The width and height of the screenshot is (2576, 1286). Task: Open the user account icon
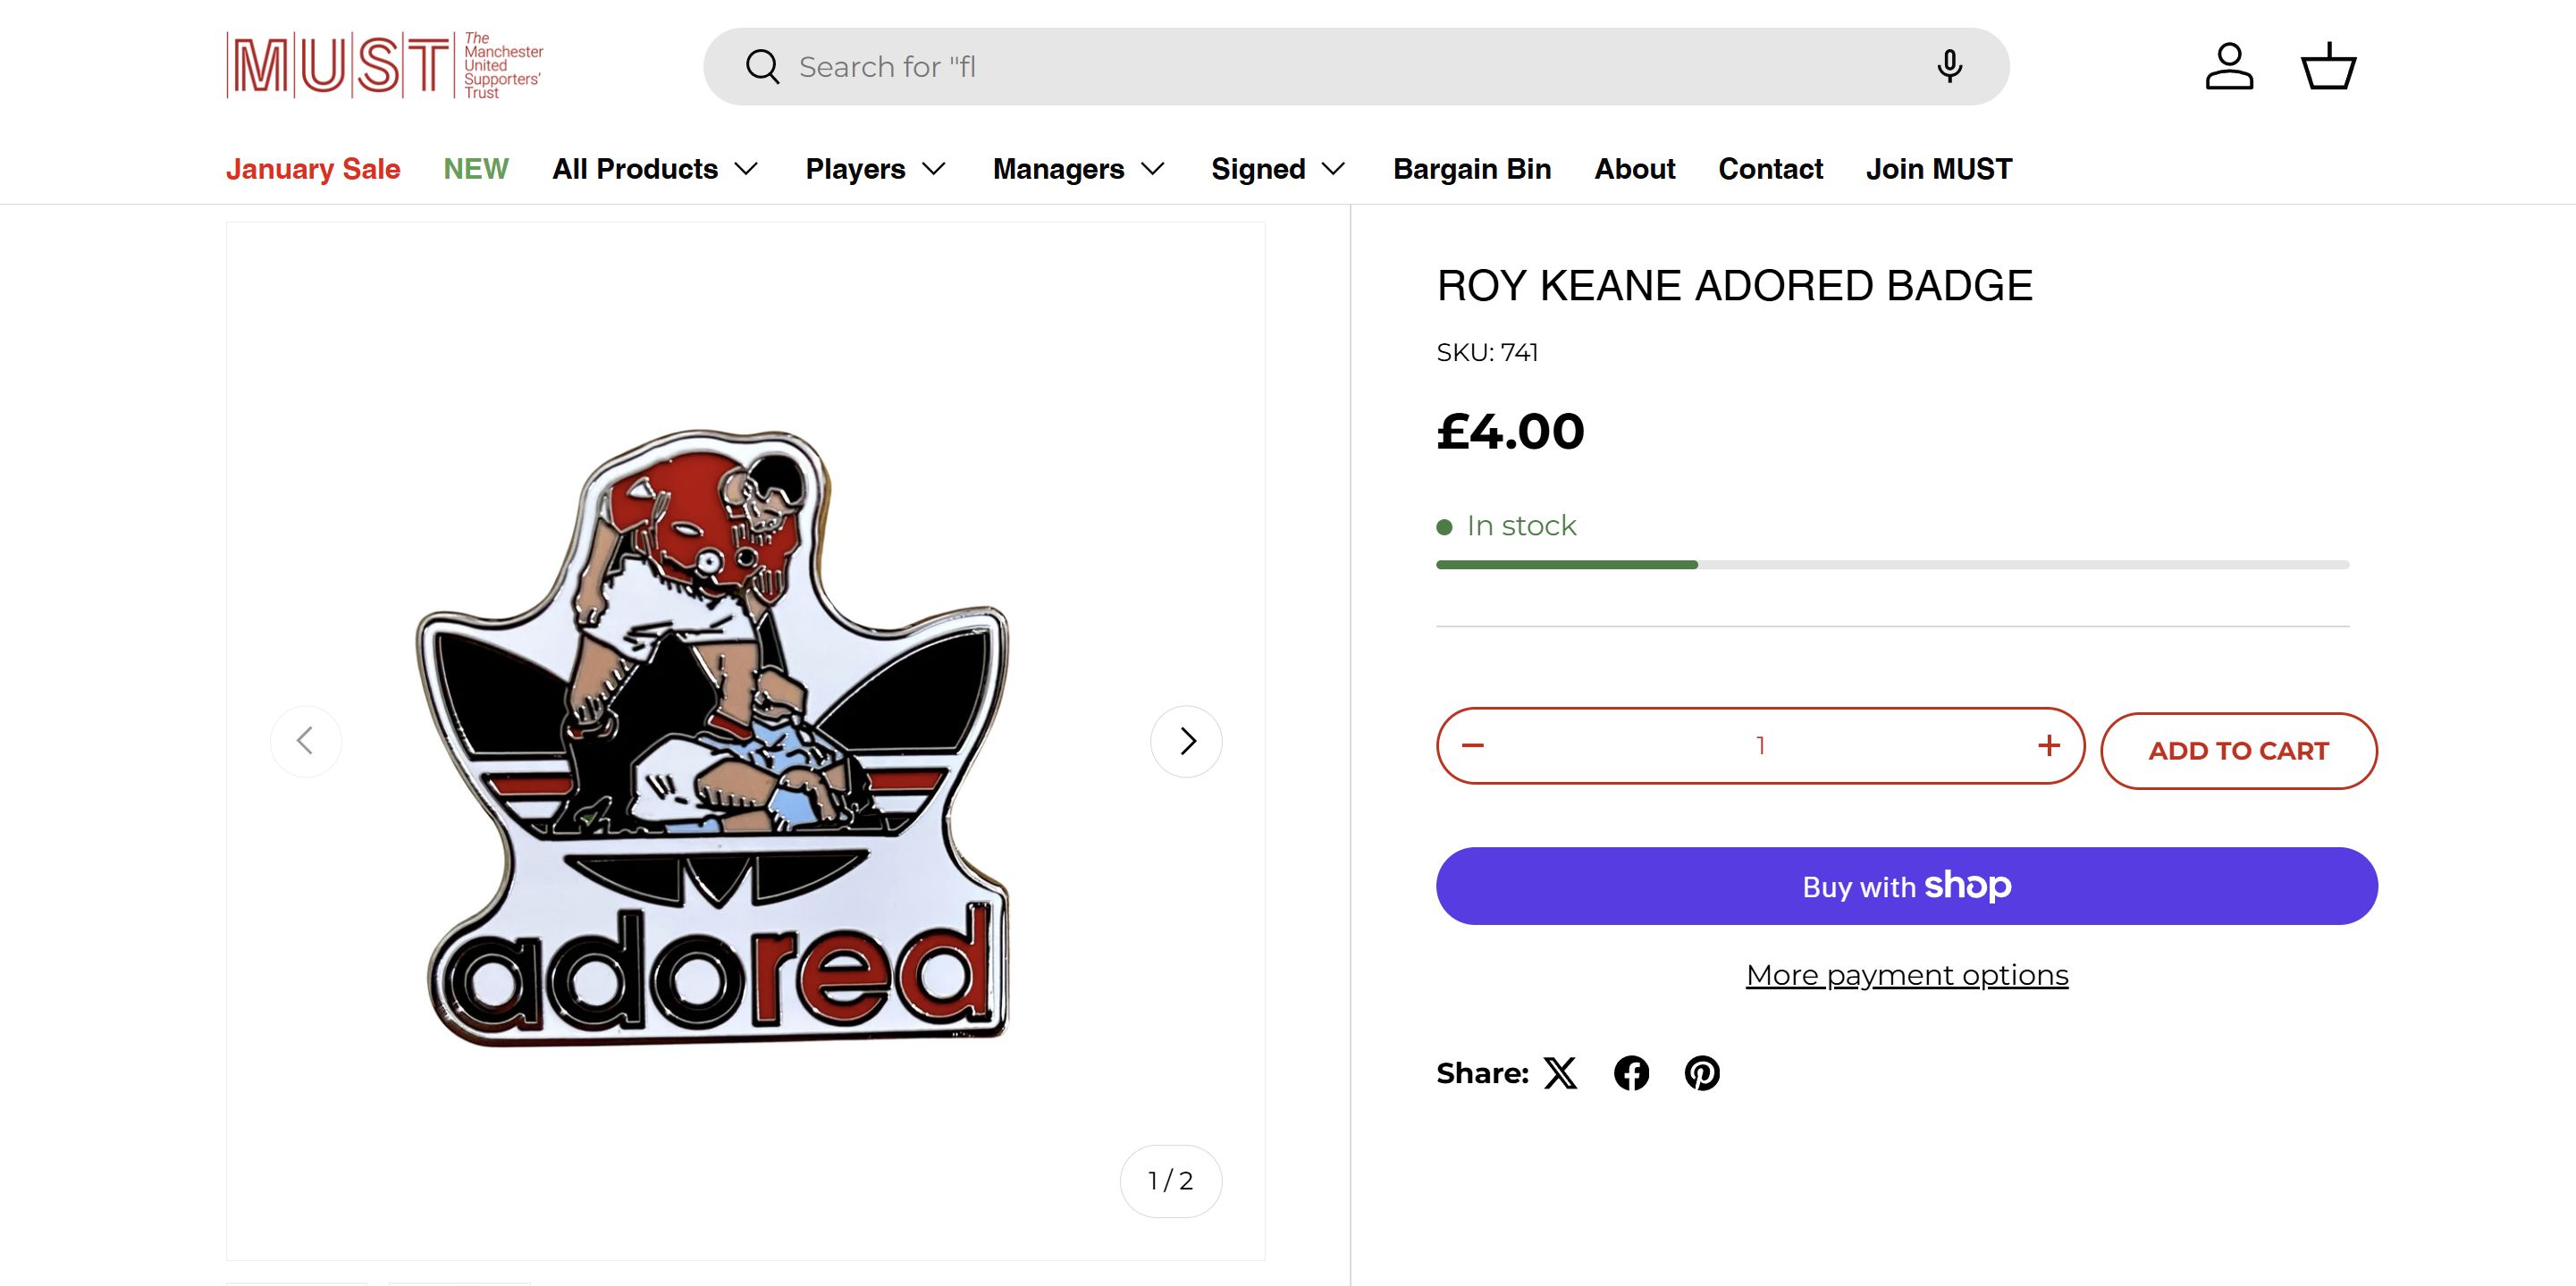pyautogui.click(x=2229, y=66)
